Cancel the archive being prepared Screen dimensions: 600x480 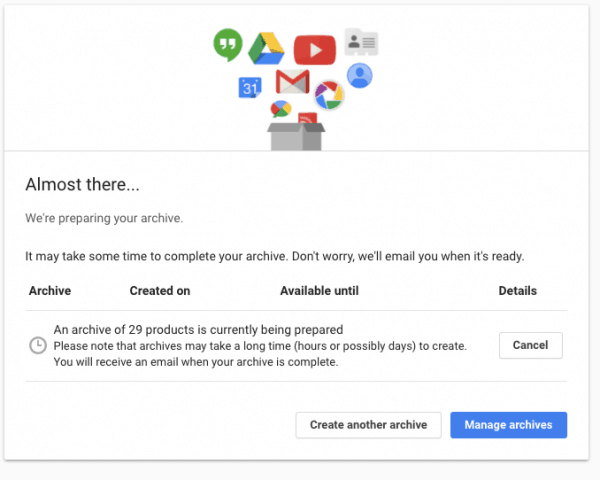(x=530, y=345)
